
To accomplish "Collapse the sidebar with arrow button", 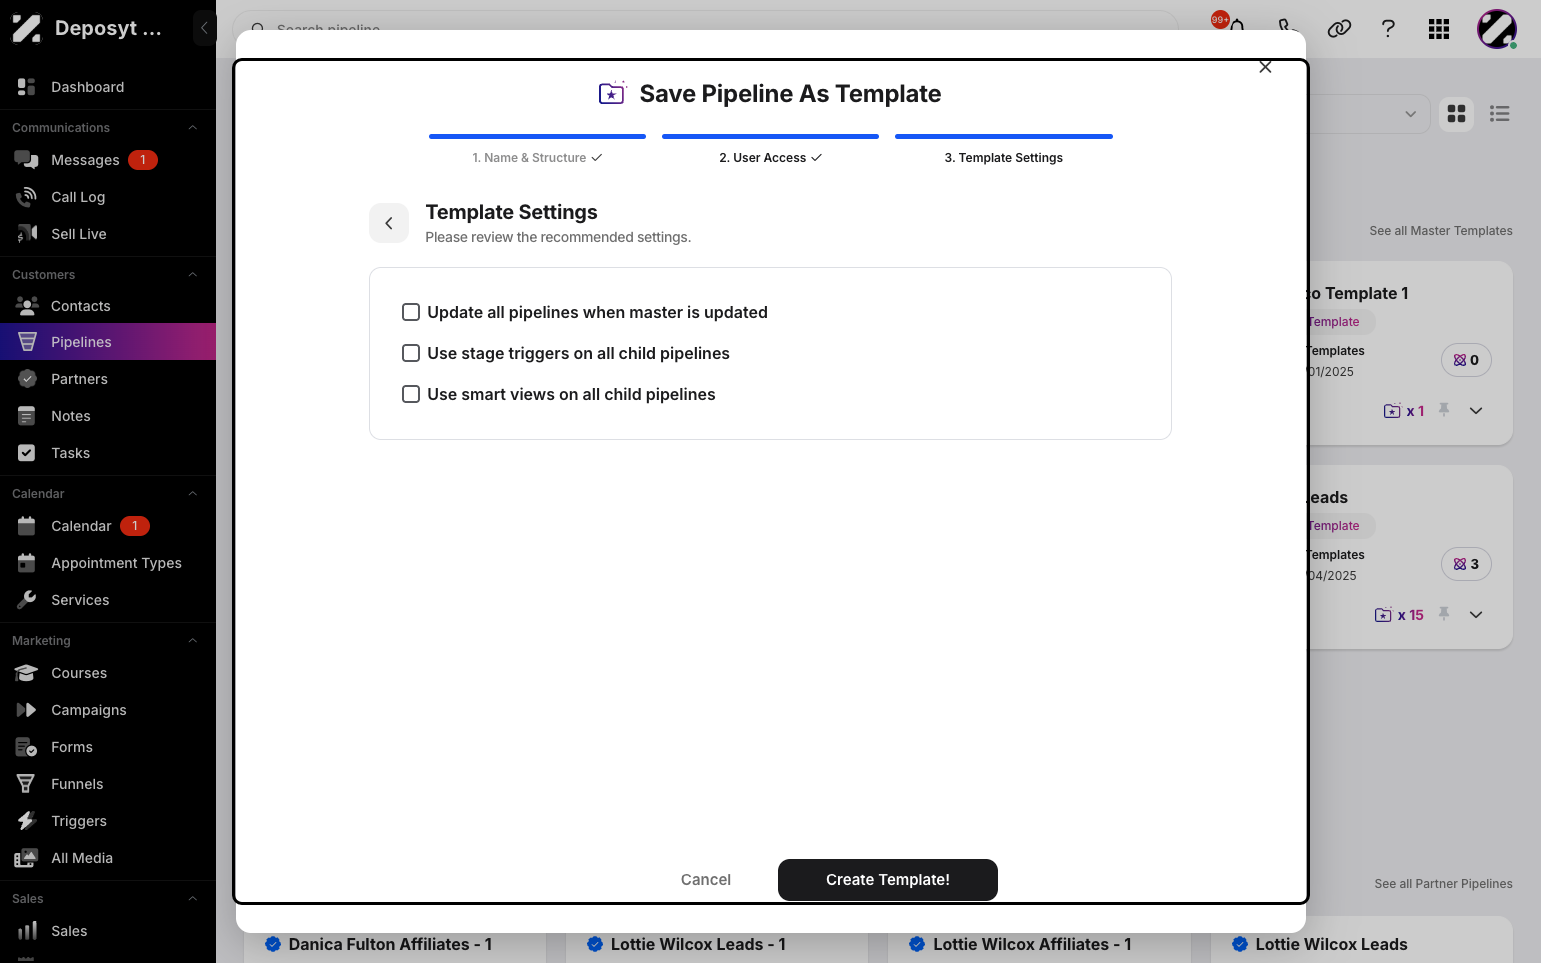I will [204, 28].
